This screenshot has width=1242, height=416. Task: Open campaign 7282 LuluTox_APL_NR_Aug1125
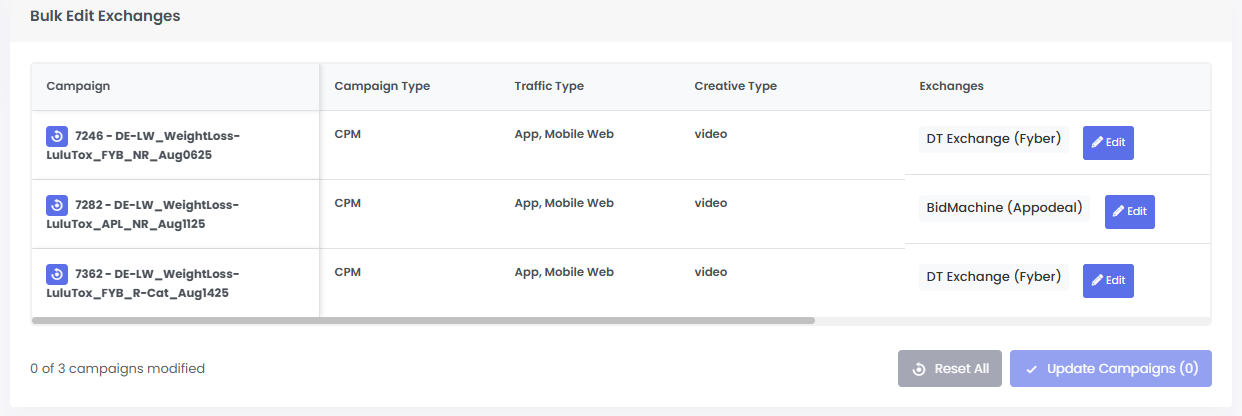(143, 215)
